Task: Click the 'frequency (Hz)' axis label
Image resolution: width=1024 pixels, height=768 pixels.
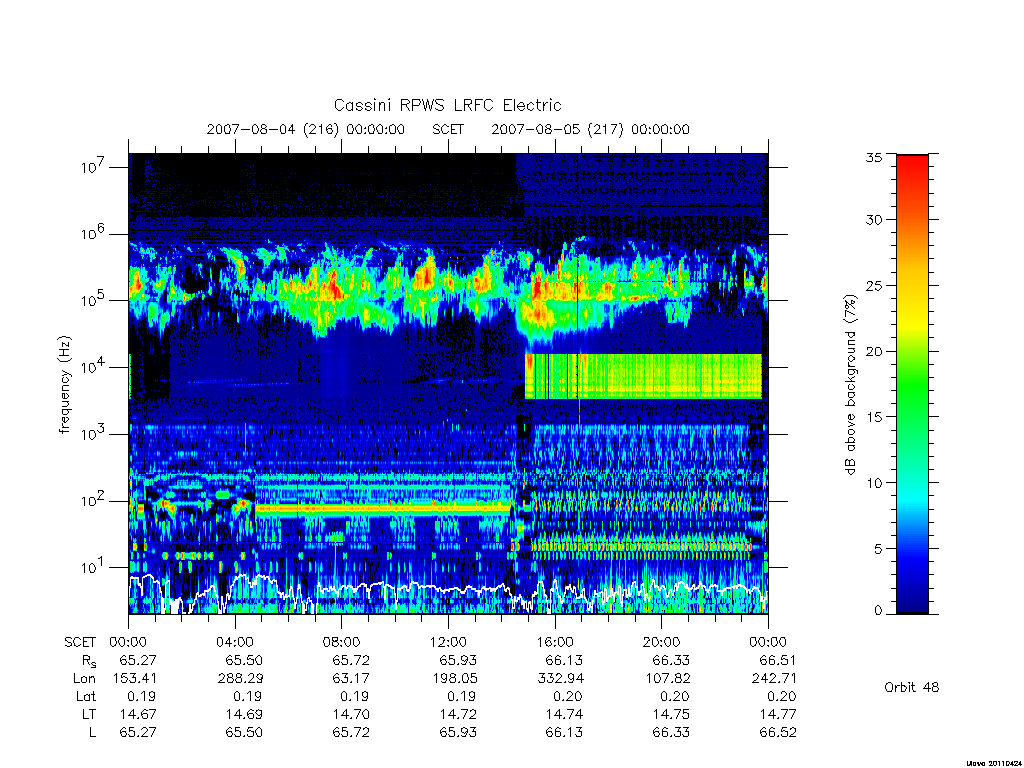Action: 64,385
